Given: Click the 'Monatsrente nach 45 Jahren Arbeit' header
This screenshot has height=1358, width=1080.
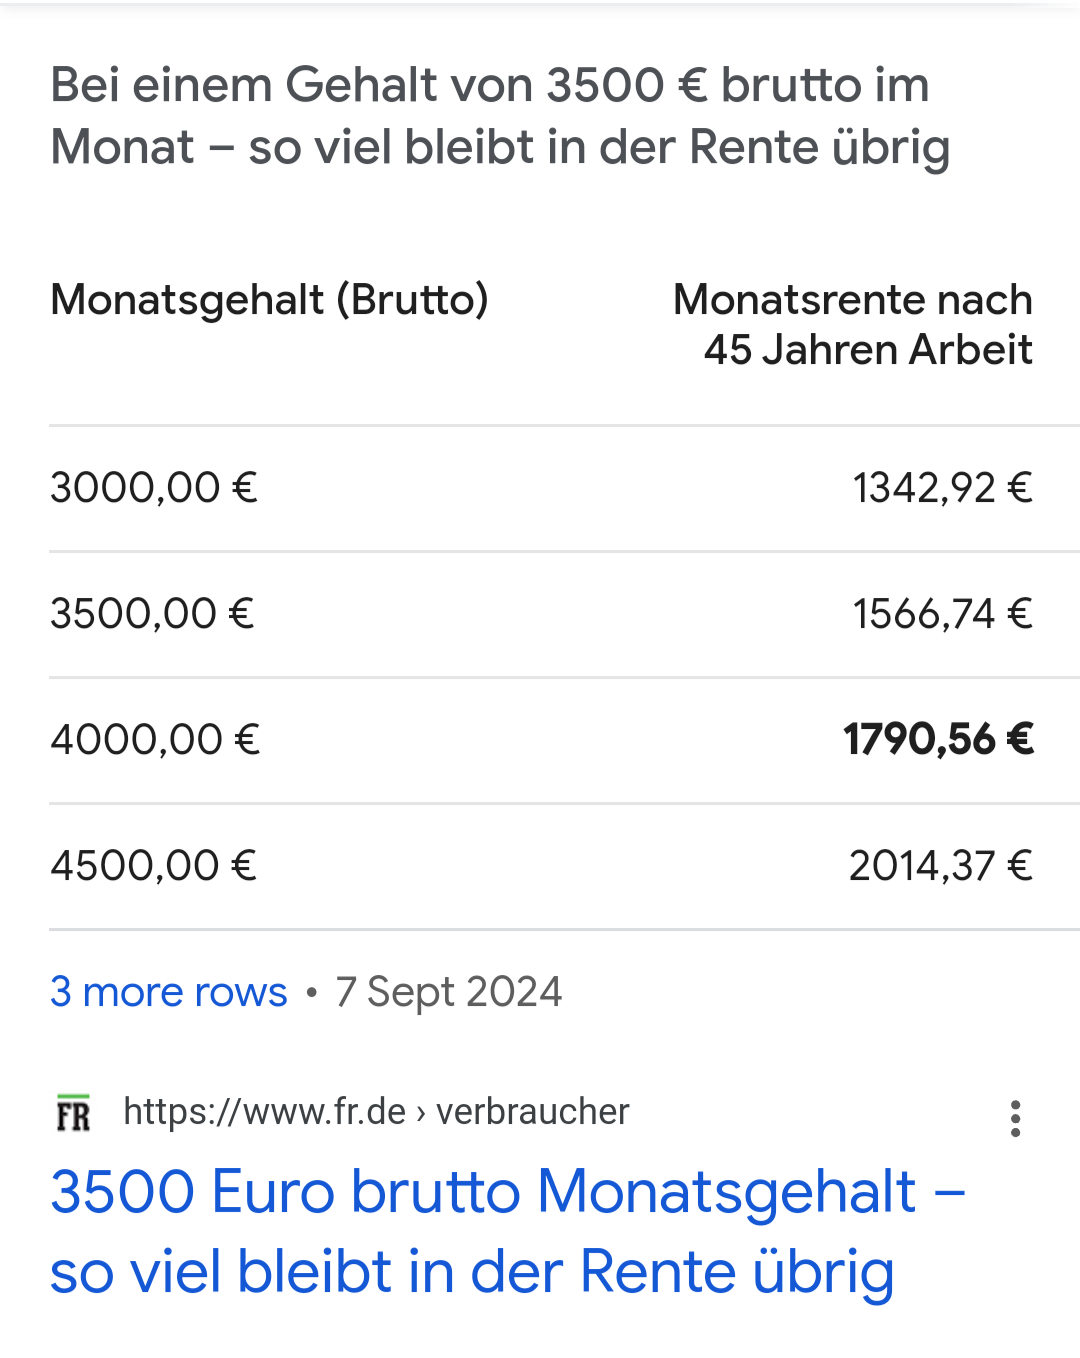Looking at the screenshot, I should [x=852, y=324].
